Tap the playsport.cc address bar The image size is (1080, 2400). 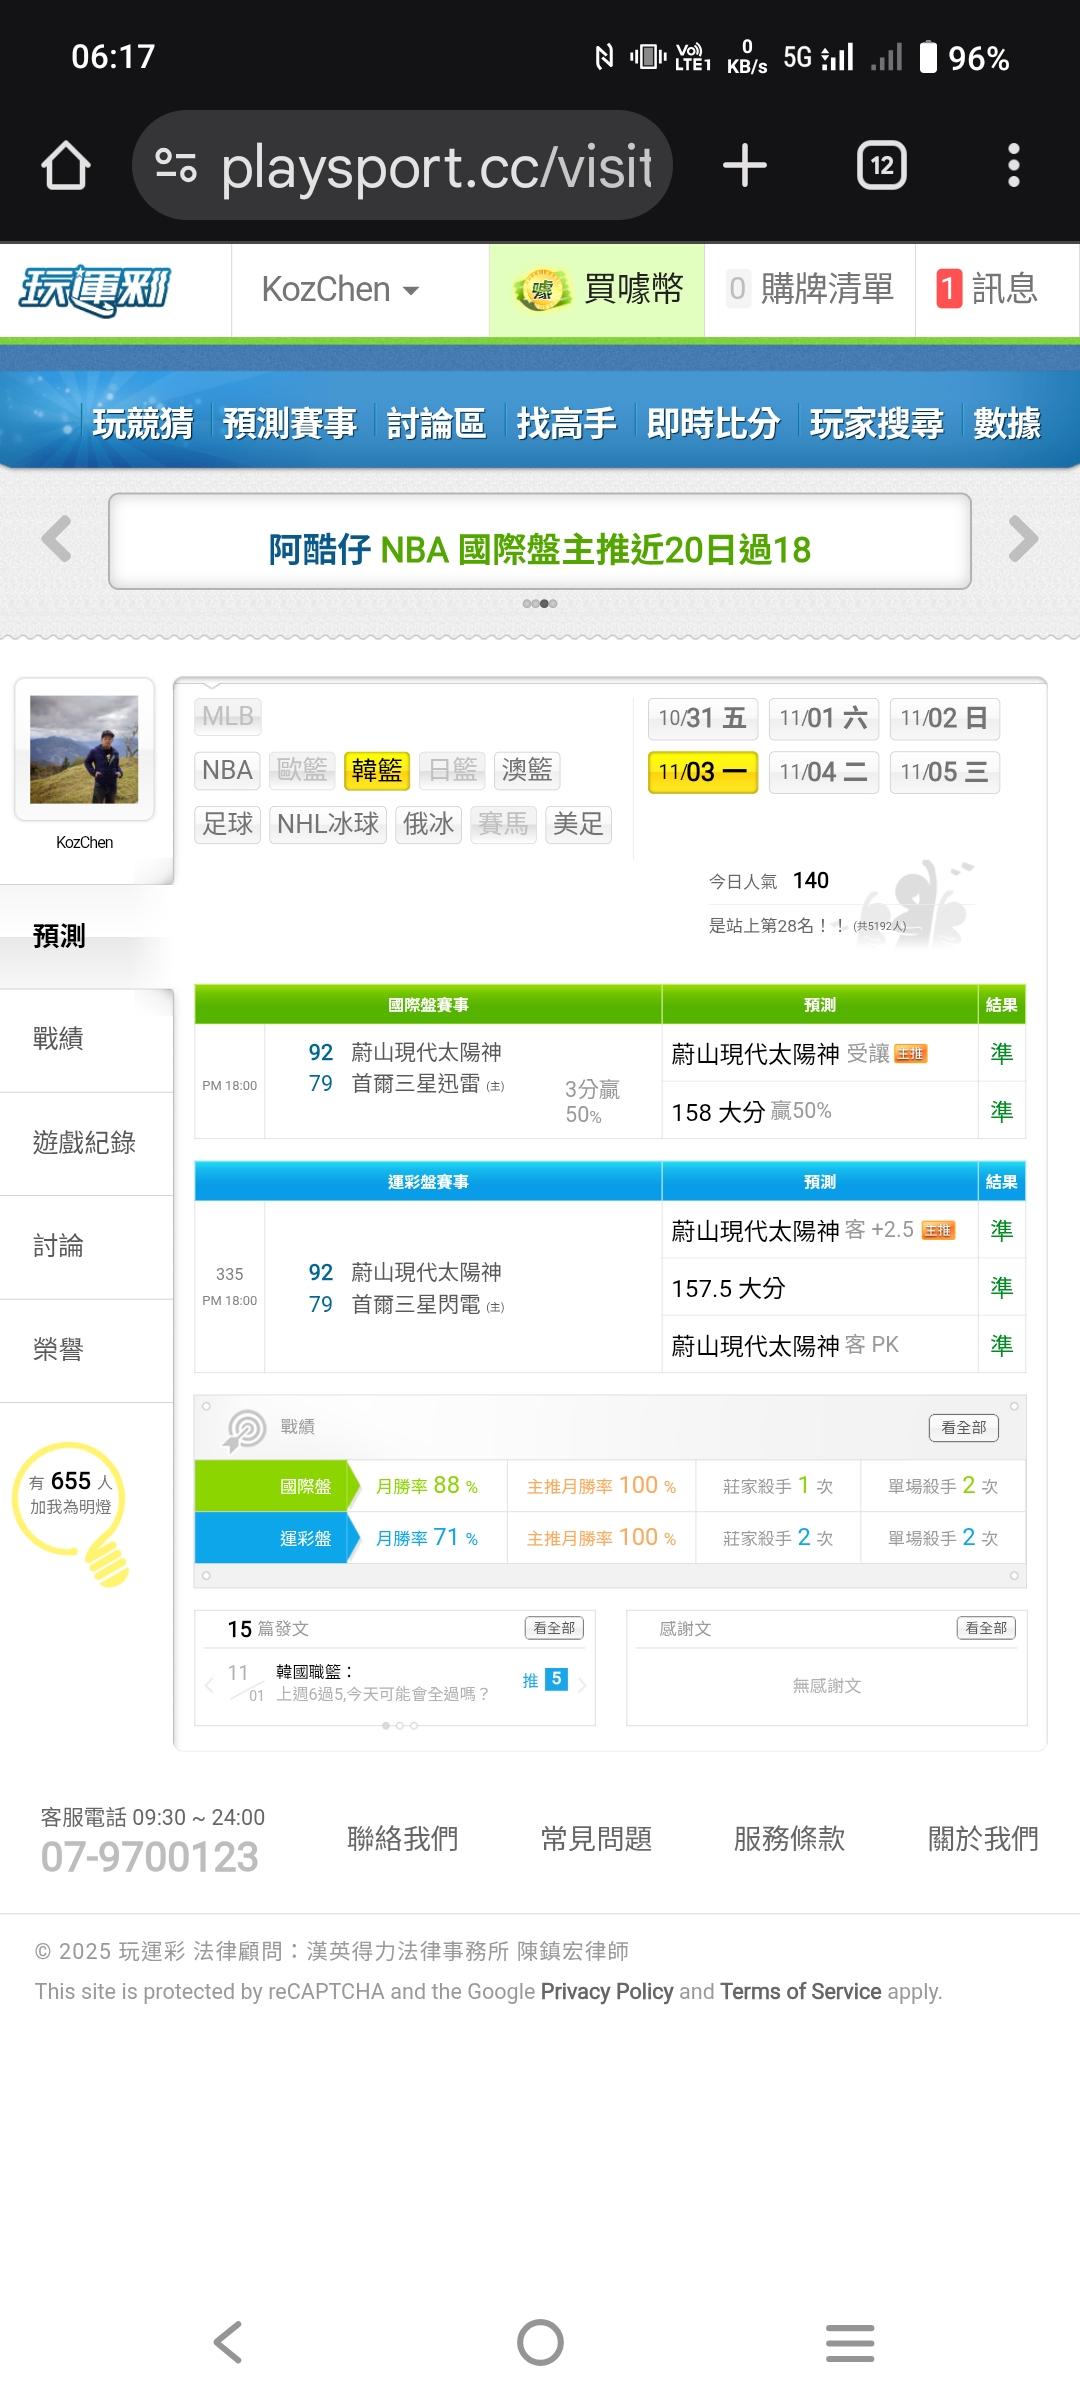(x=402, y=165)
